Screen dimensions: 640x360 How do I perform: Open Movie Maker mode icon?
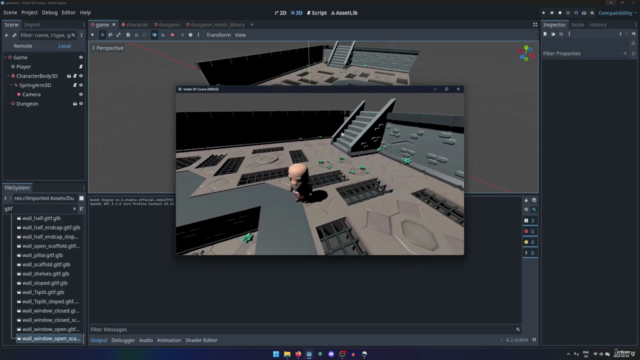[x=592, y=13]
